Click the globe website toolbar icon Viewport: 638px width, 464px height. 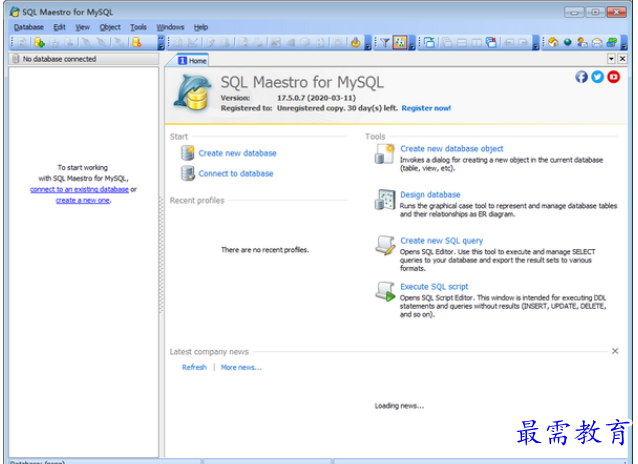(568, 42)
